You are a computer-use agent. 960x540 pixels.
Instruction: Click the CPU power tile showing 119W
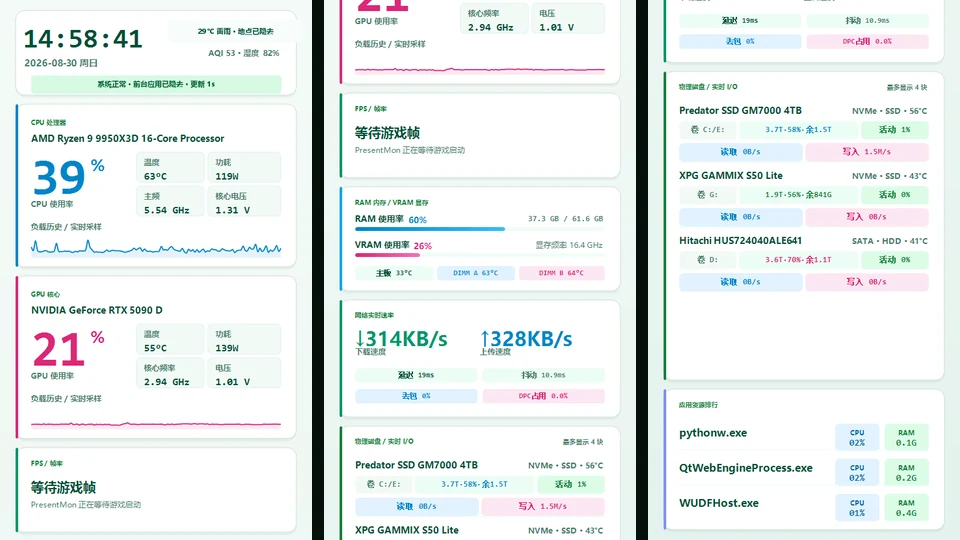[244, 168]
